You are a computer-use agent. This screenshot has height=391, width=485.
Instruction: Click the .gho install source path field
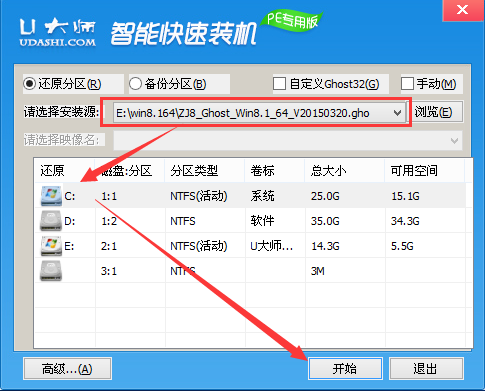259,113
